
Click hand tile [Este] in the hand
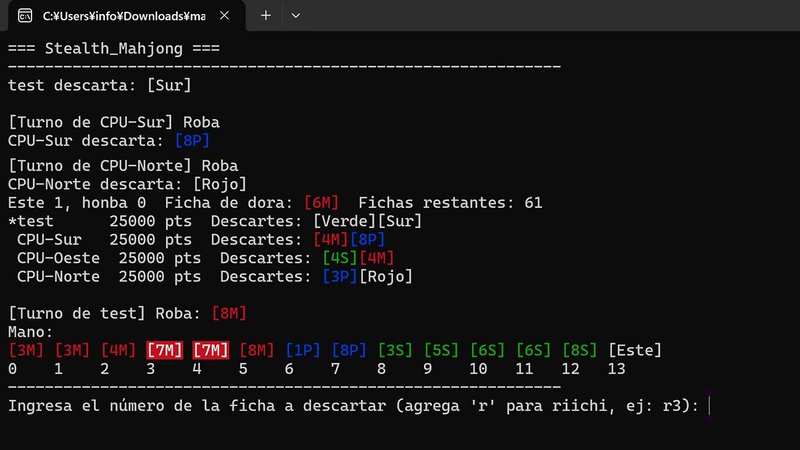pyautogui.click(x=635, y=351)
